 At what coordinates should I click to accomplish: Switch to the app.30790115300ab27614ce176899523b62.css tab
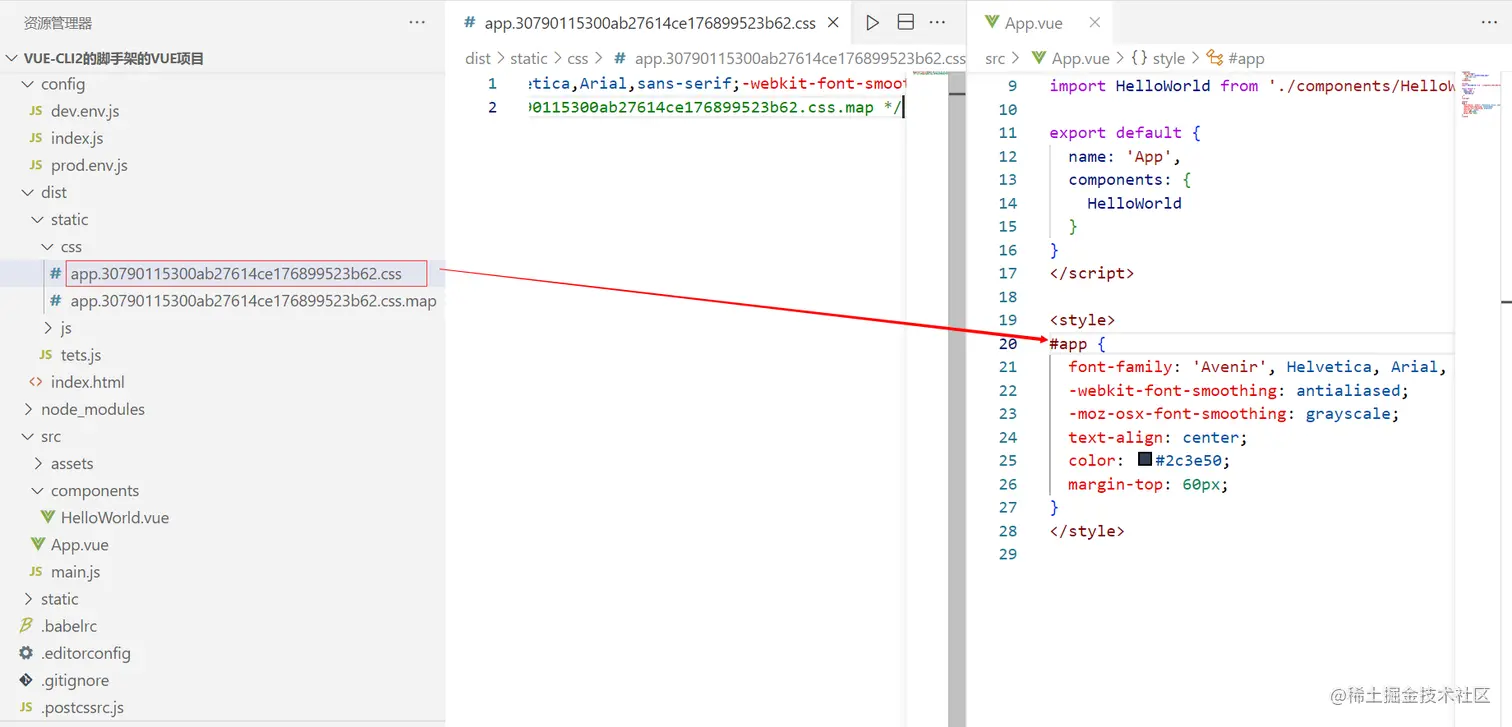click(650, 22)
